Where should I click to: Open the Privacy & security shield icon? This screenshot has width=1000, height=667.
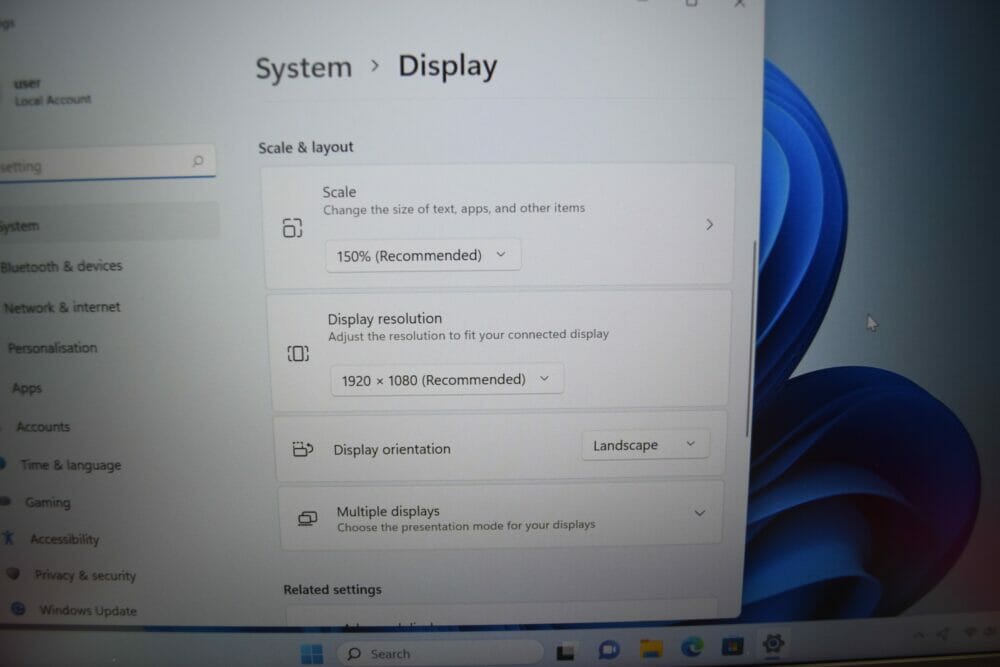[x=13, y=573]
